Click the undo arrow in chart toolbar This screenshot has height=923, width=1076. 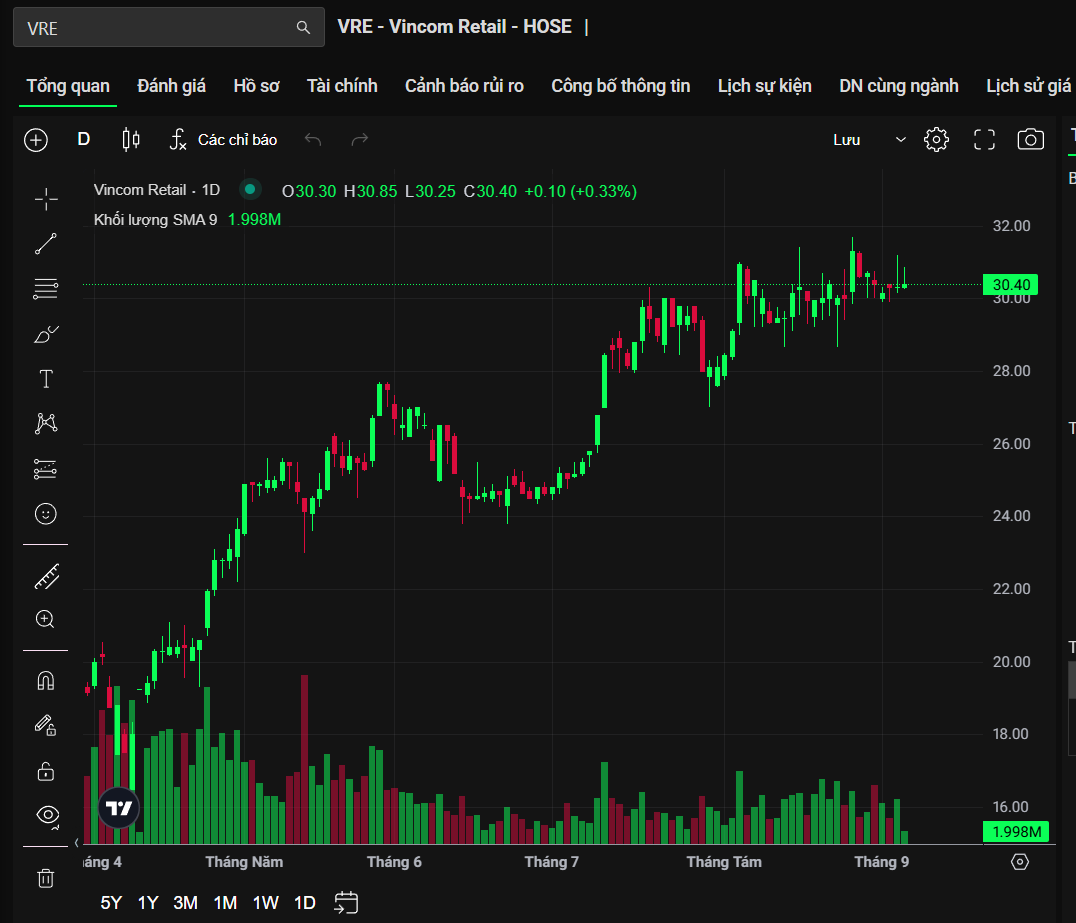pos(313,140)
